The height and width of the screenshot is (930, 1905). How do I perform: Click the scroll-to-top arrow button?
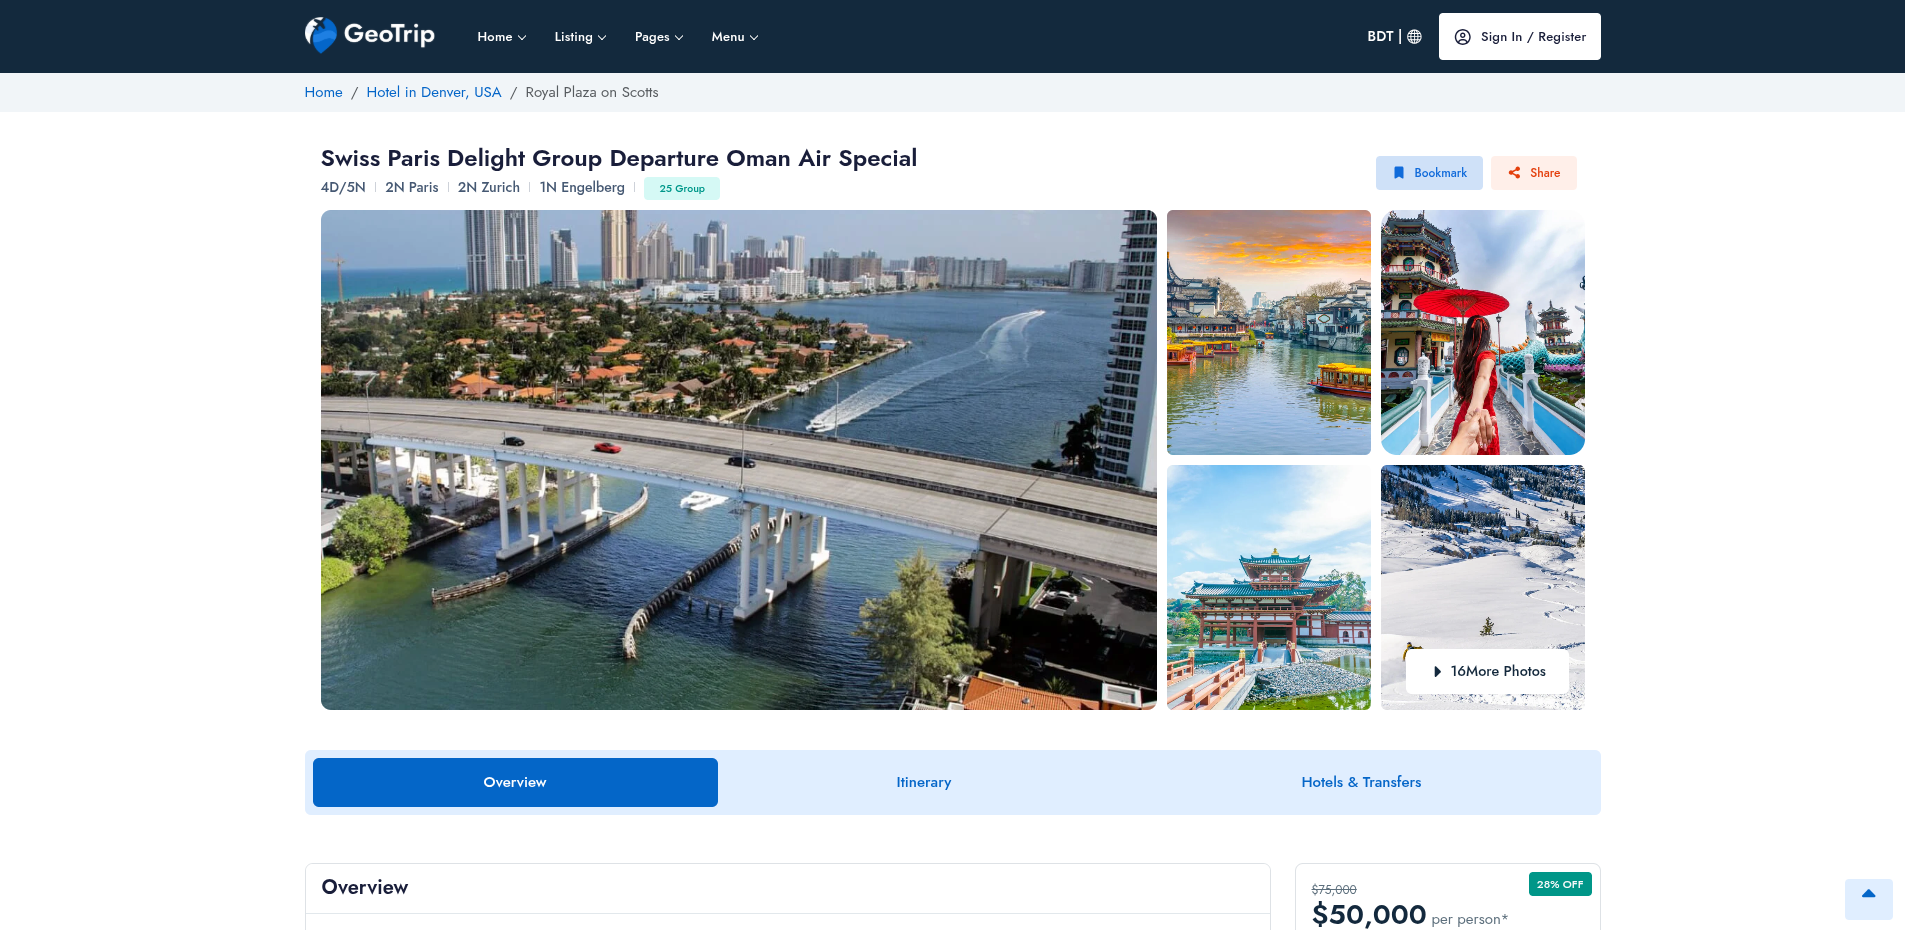point(1868,898)
